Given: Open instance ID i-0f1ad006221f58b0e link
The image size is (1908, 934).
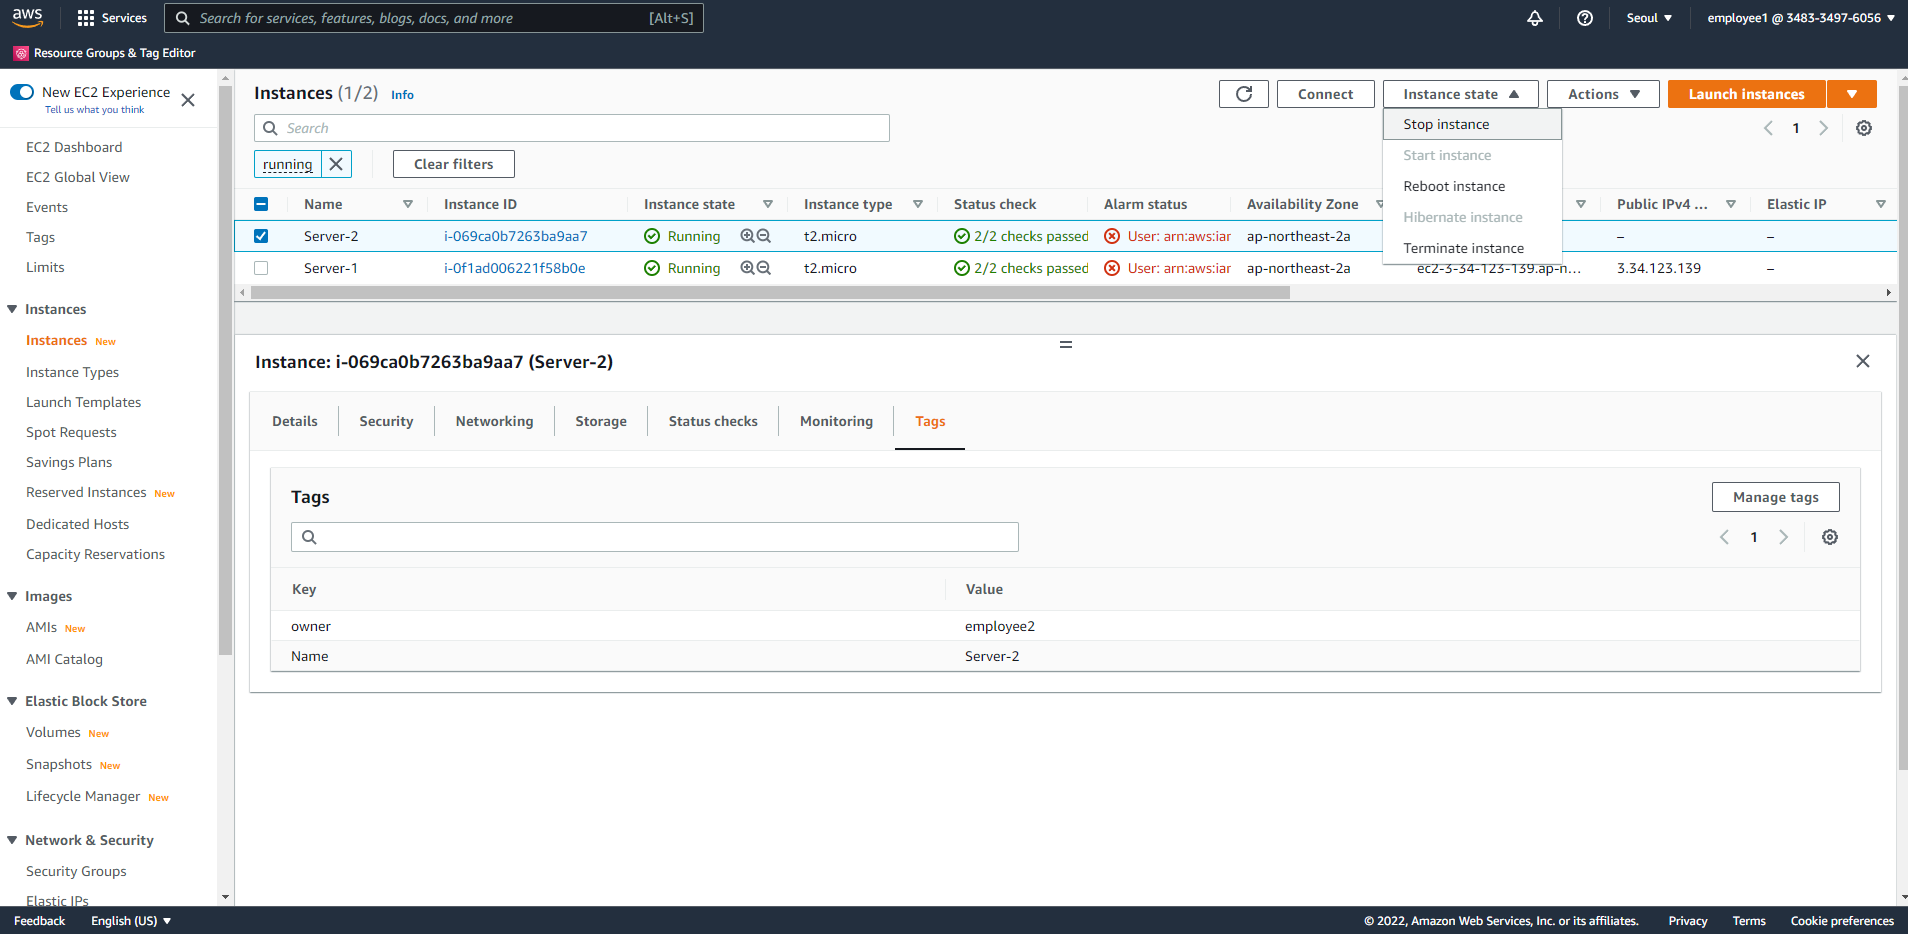Looking at the screenshot, I should click(514, 268).
